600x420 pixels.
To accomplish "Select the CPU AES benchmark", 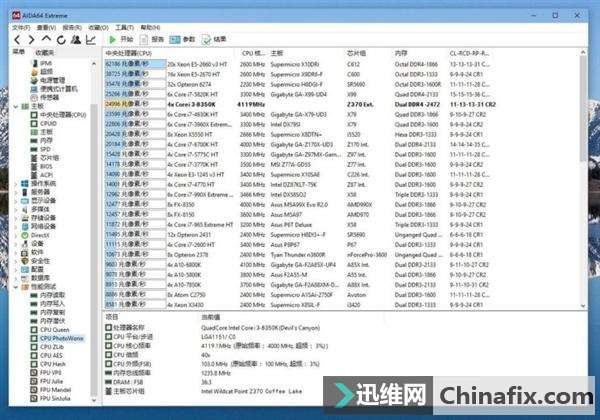I will click(51, 356).
